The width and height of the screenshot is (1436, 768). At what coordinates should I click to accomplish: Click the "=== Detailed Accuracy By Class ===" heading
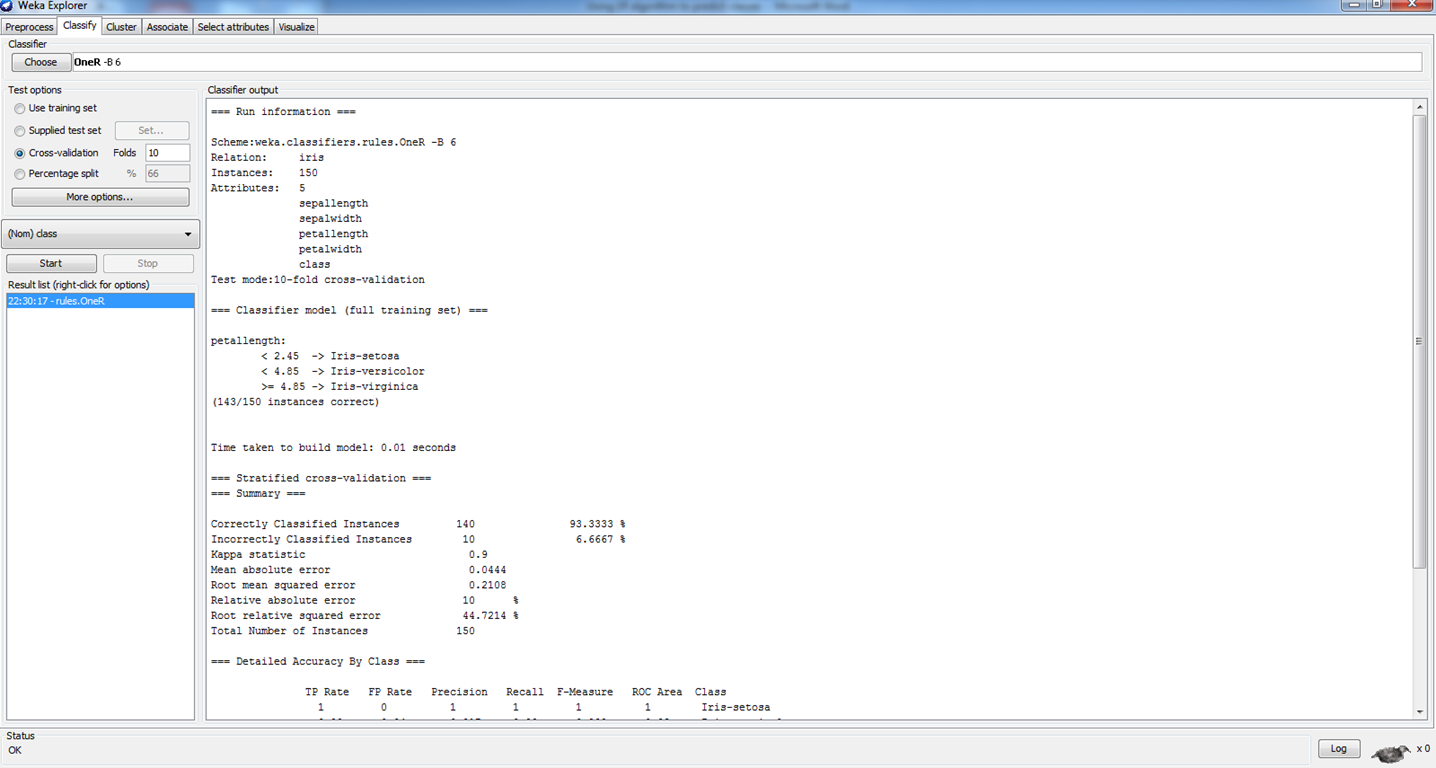pyautogui.click(x=318, y=662)
